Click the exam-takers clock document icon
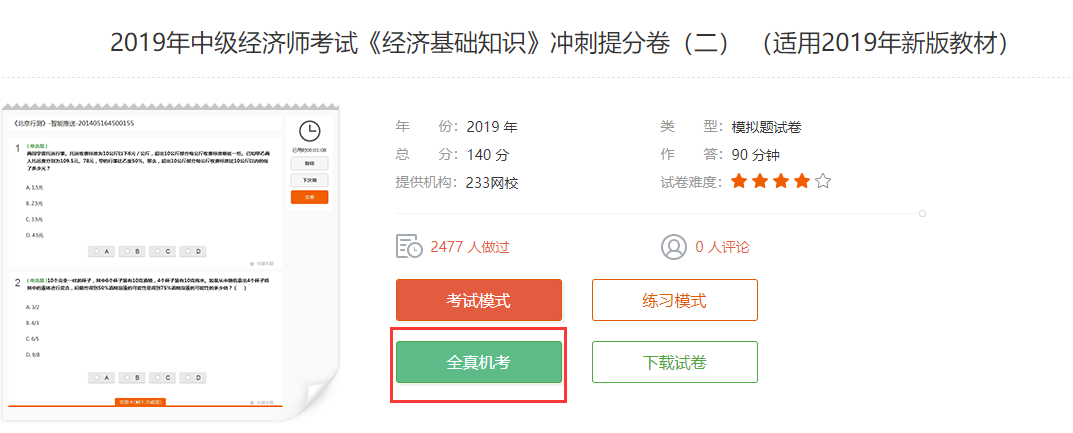Screen dimensions: 1073x433 point(409,247)
